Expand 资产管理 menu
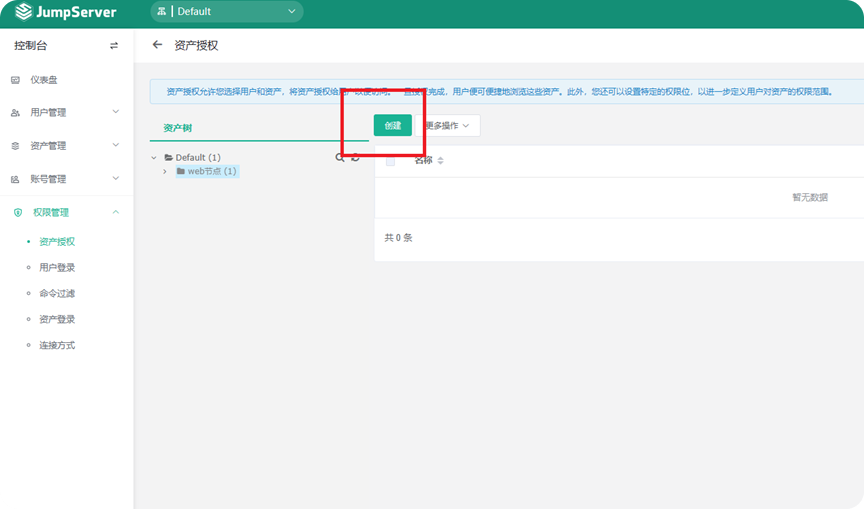Viewport: 864px width, 509px height. 66,145
